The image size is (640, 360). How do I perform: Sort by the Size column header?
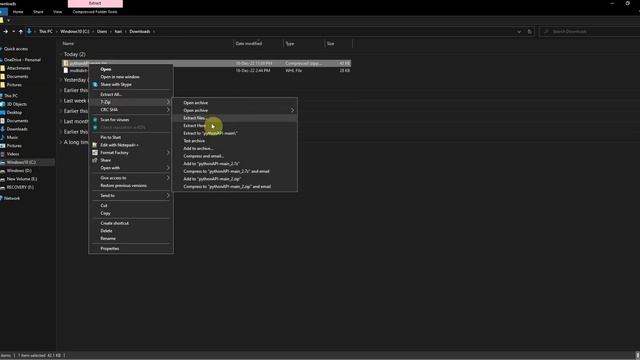[338, 44]
